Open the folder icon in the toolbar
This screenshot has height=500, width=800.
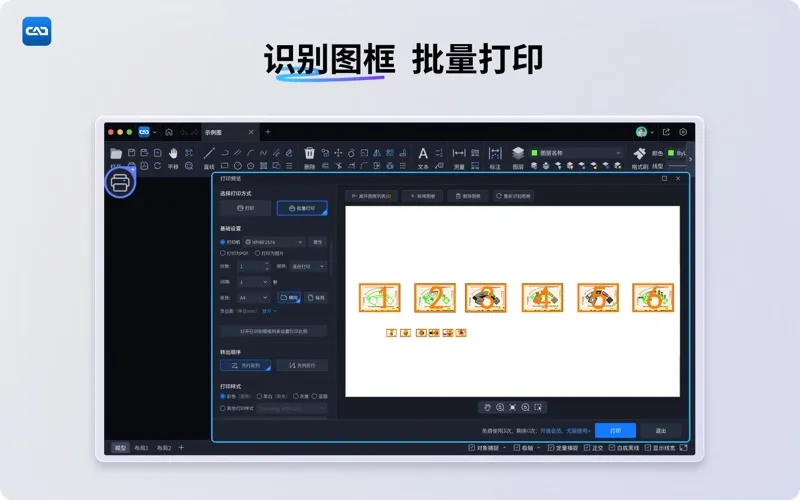tap(116, 154)
